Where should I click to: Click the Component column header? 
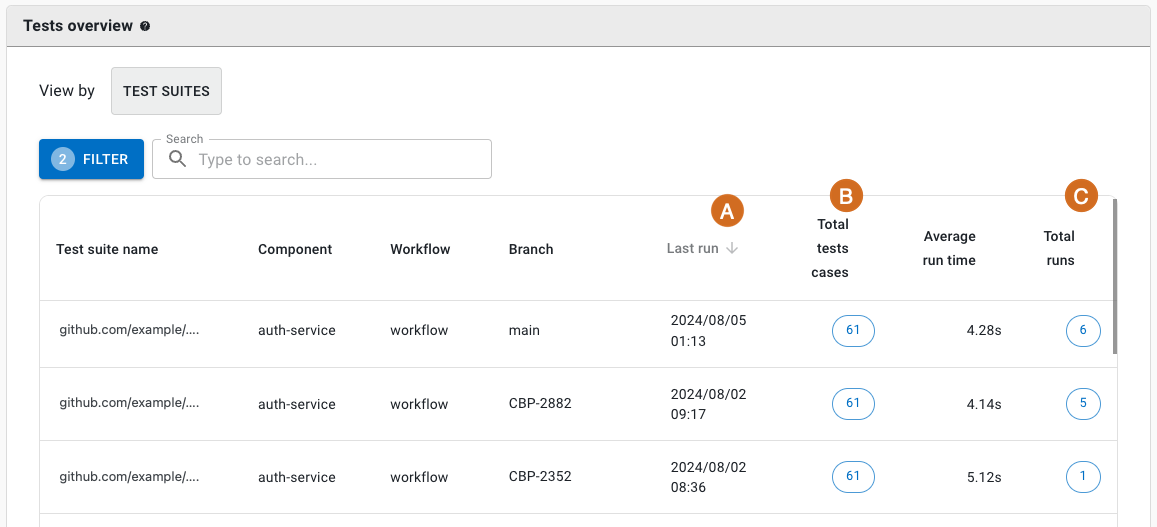(x=295, y=249)
